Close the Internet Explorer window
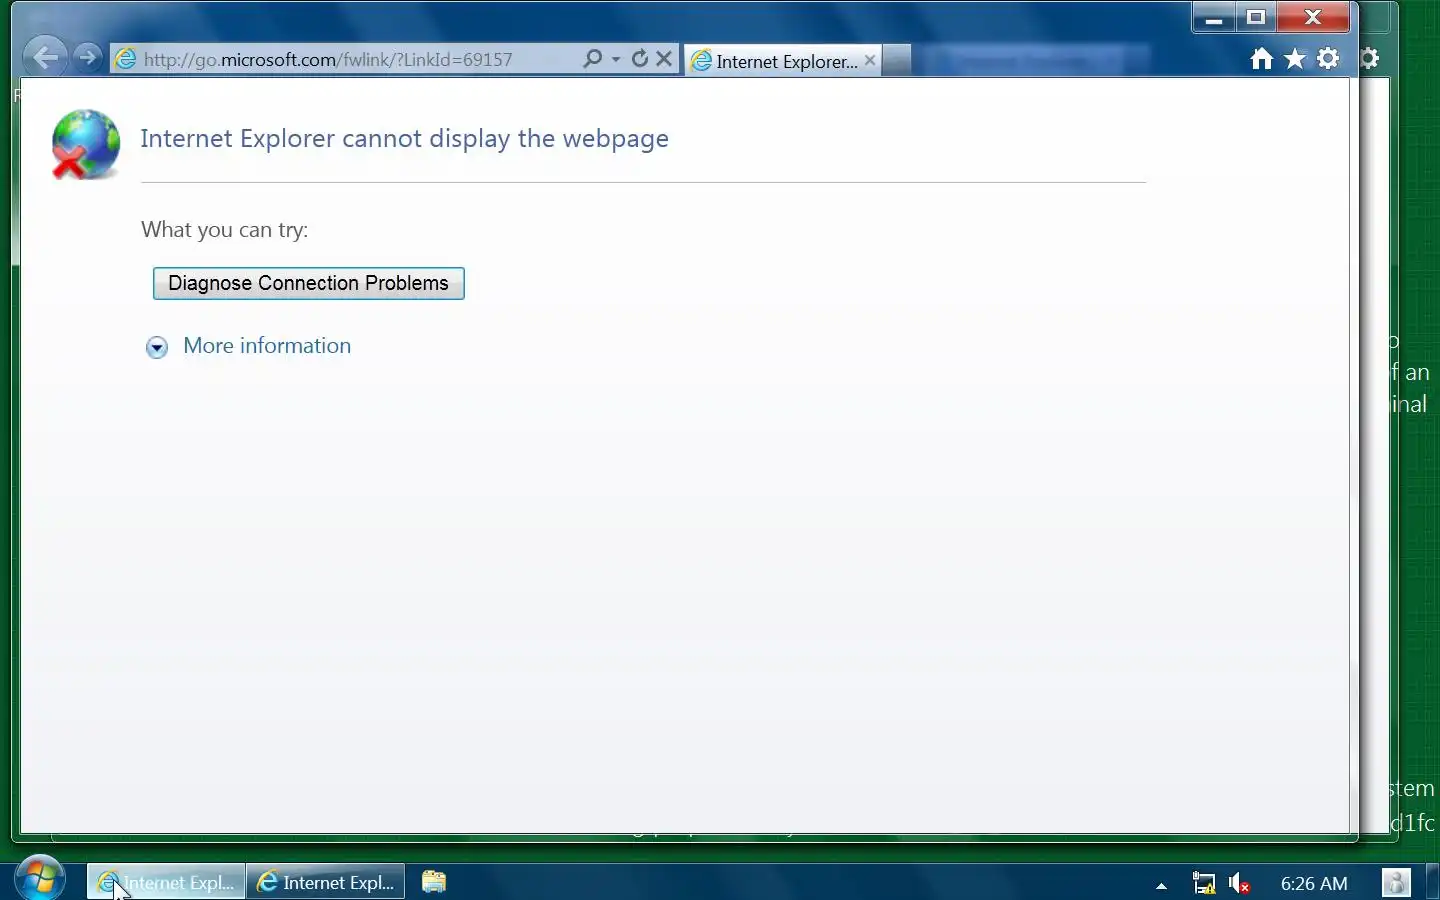The height and width of the screenshot is (900, 1440). pos(1314,18)
